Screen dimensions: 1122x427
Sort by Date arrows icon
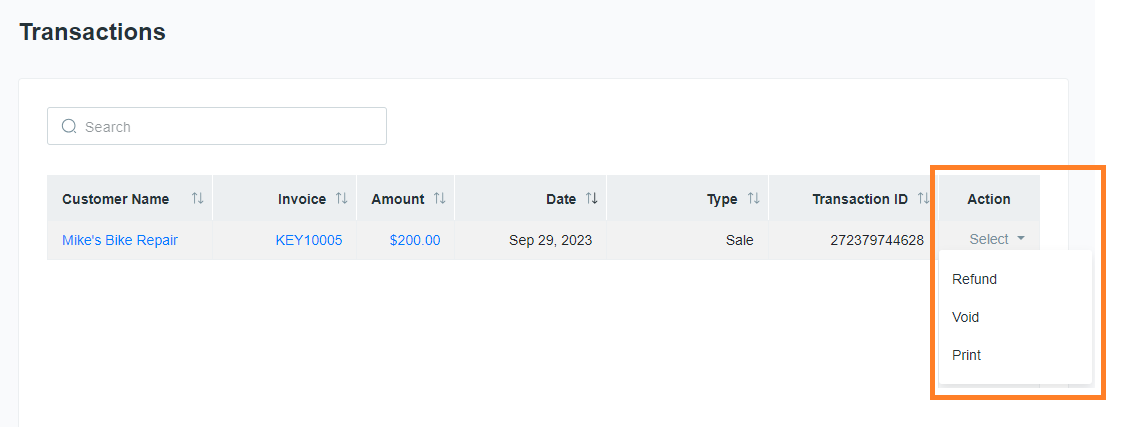[591, 199]
